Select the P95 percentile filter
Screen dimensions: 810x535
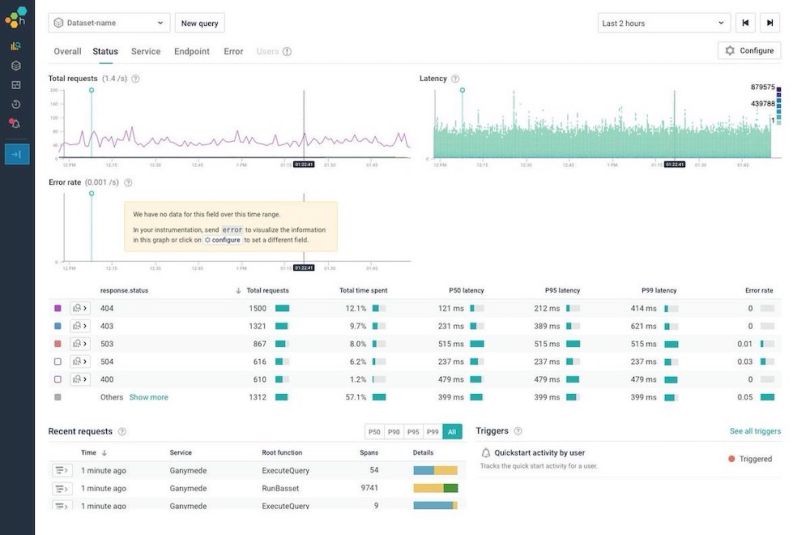click(413, 432)
